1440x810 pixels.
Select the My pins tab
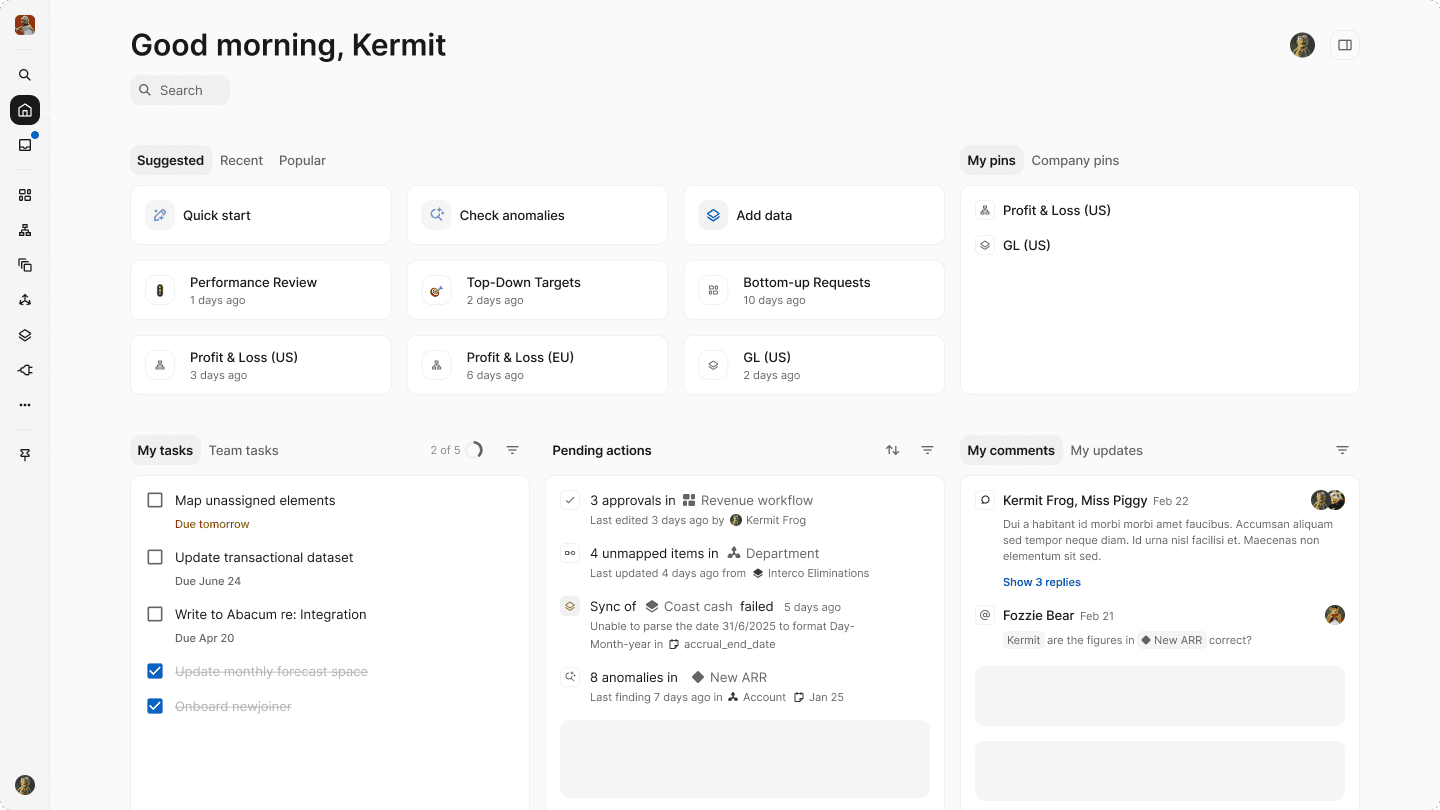click(x=991, y=160)
